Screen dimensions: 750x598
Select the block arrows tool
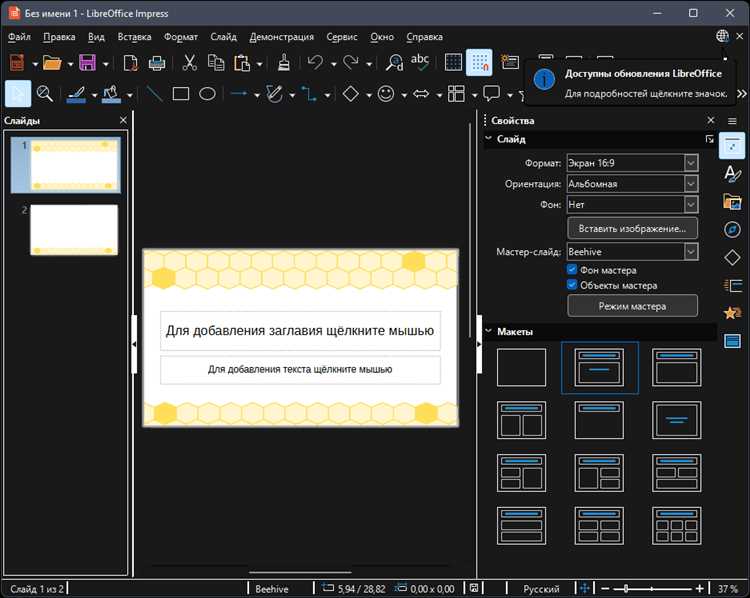(x=421, y=94)
